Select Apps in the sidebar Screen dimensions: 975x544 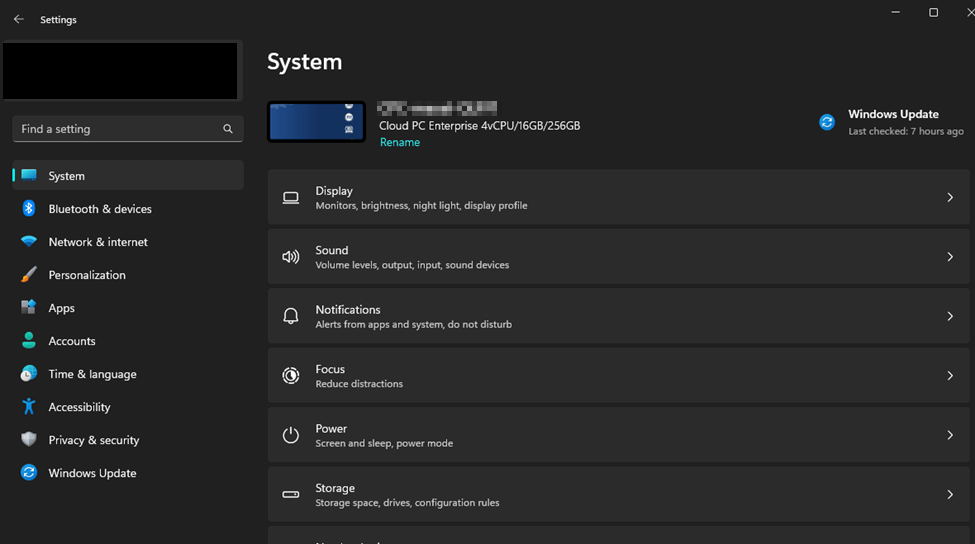pyautogui.click(x=62, y=308)
